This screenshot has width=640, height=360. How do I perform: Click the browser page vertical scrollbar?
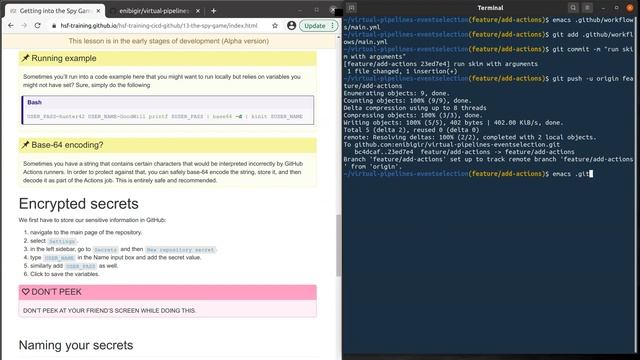point(338,245)
